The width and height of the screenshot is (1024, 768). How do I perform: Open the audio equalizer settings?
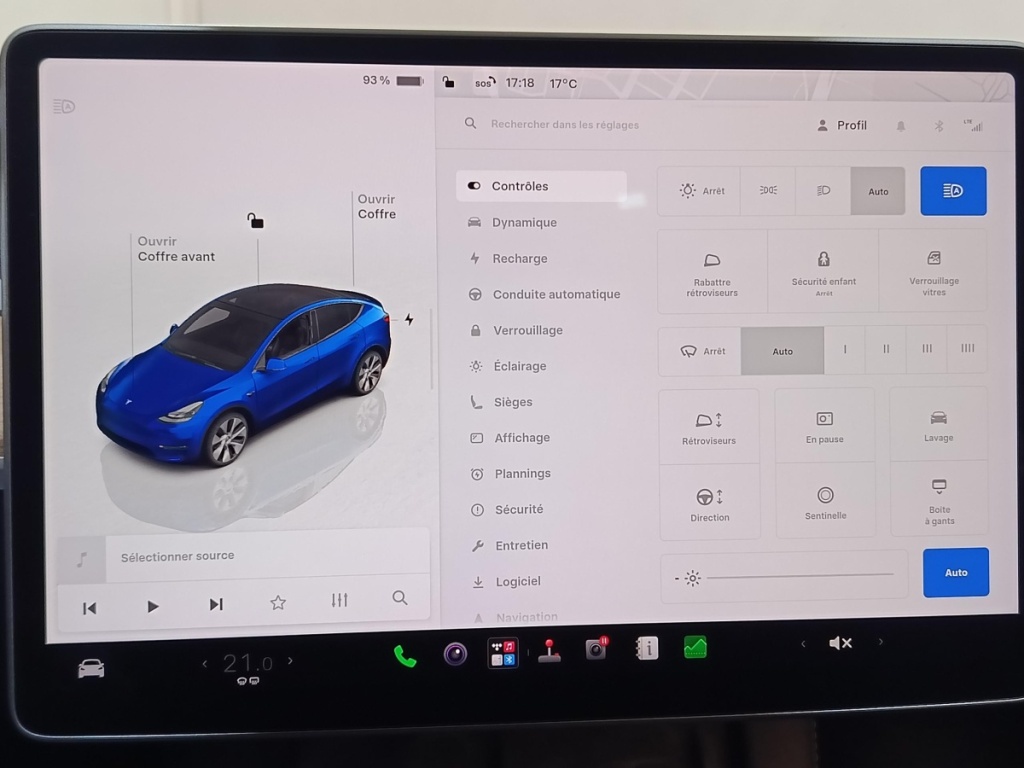(340, 600)
